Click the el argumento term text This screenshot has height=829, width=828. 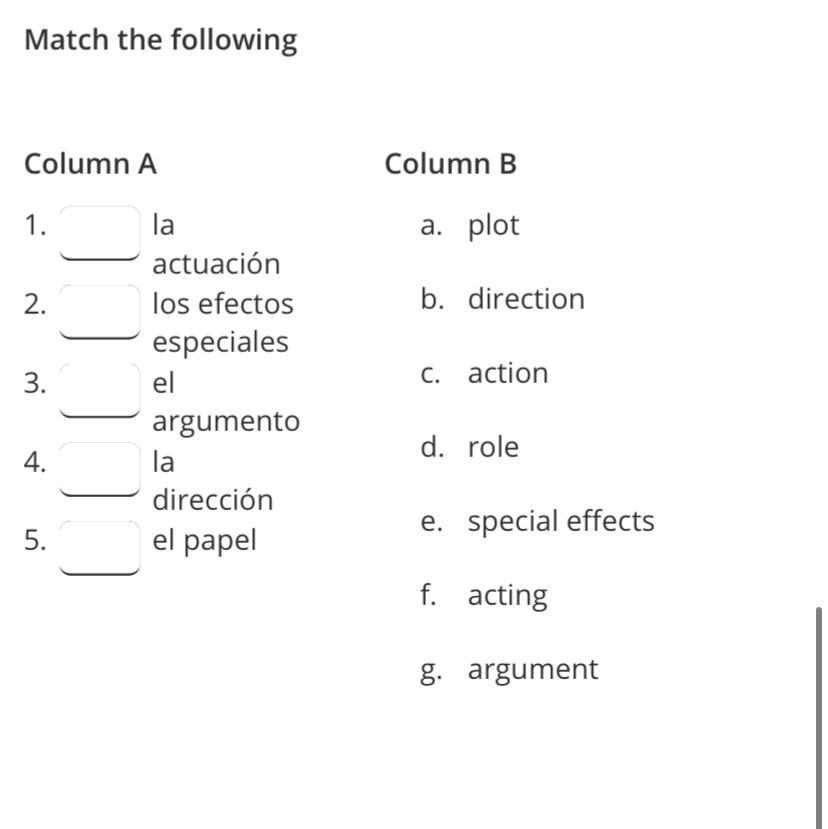(226, 402)
